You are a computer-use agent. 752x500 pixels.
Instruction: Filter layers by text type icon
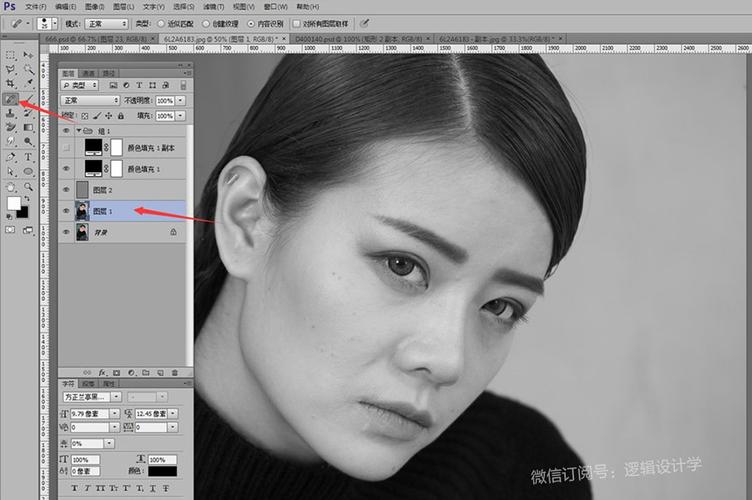[139, 85]
